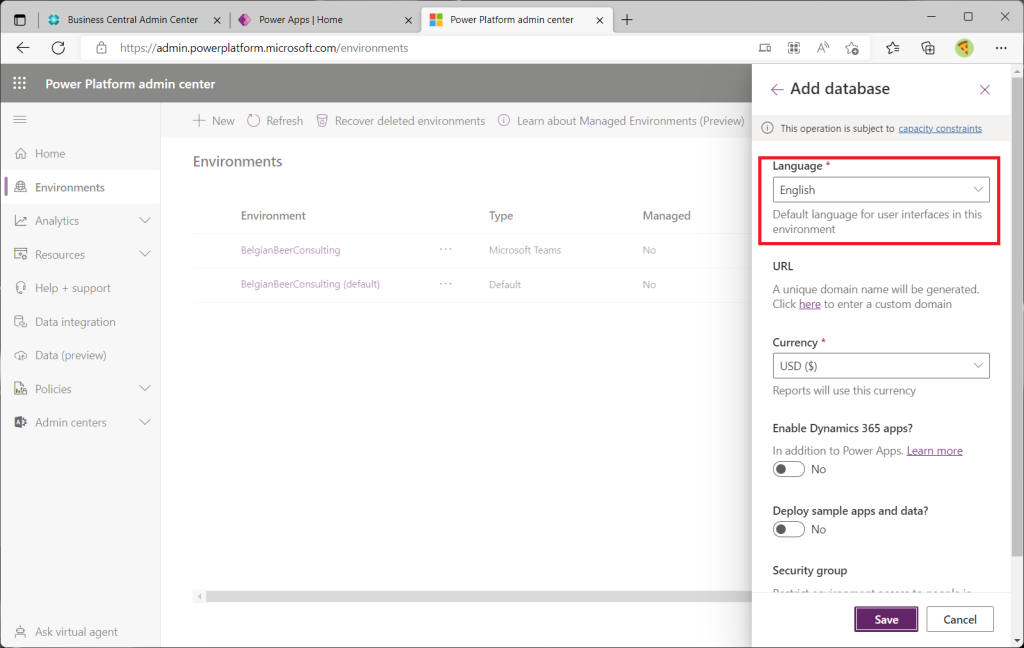Click the Admin centers icon
1024x648 pixels.
21,423
